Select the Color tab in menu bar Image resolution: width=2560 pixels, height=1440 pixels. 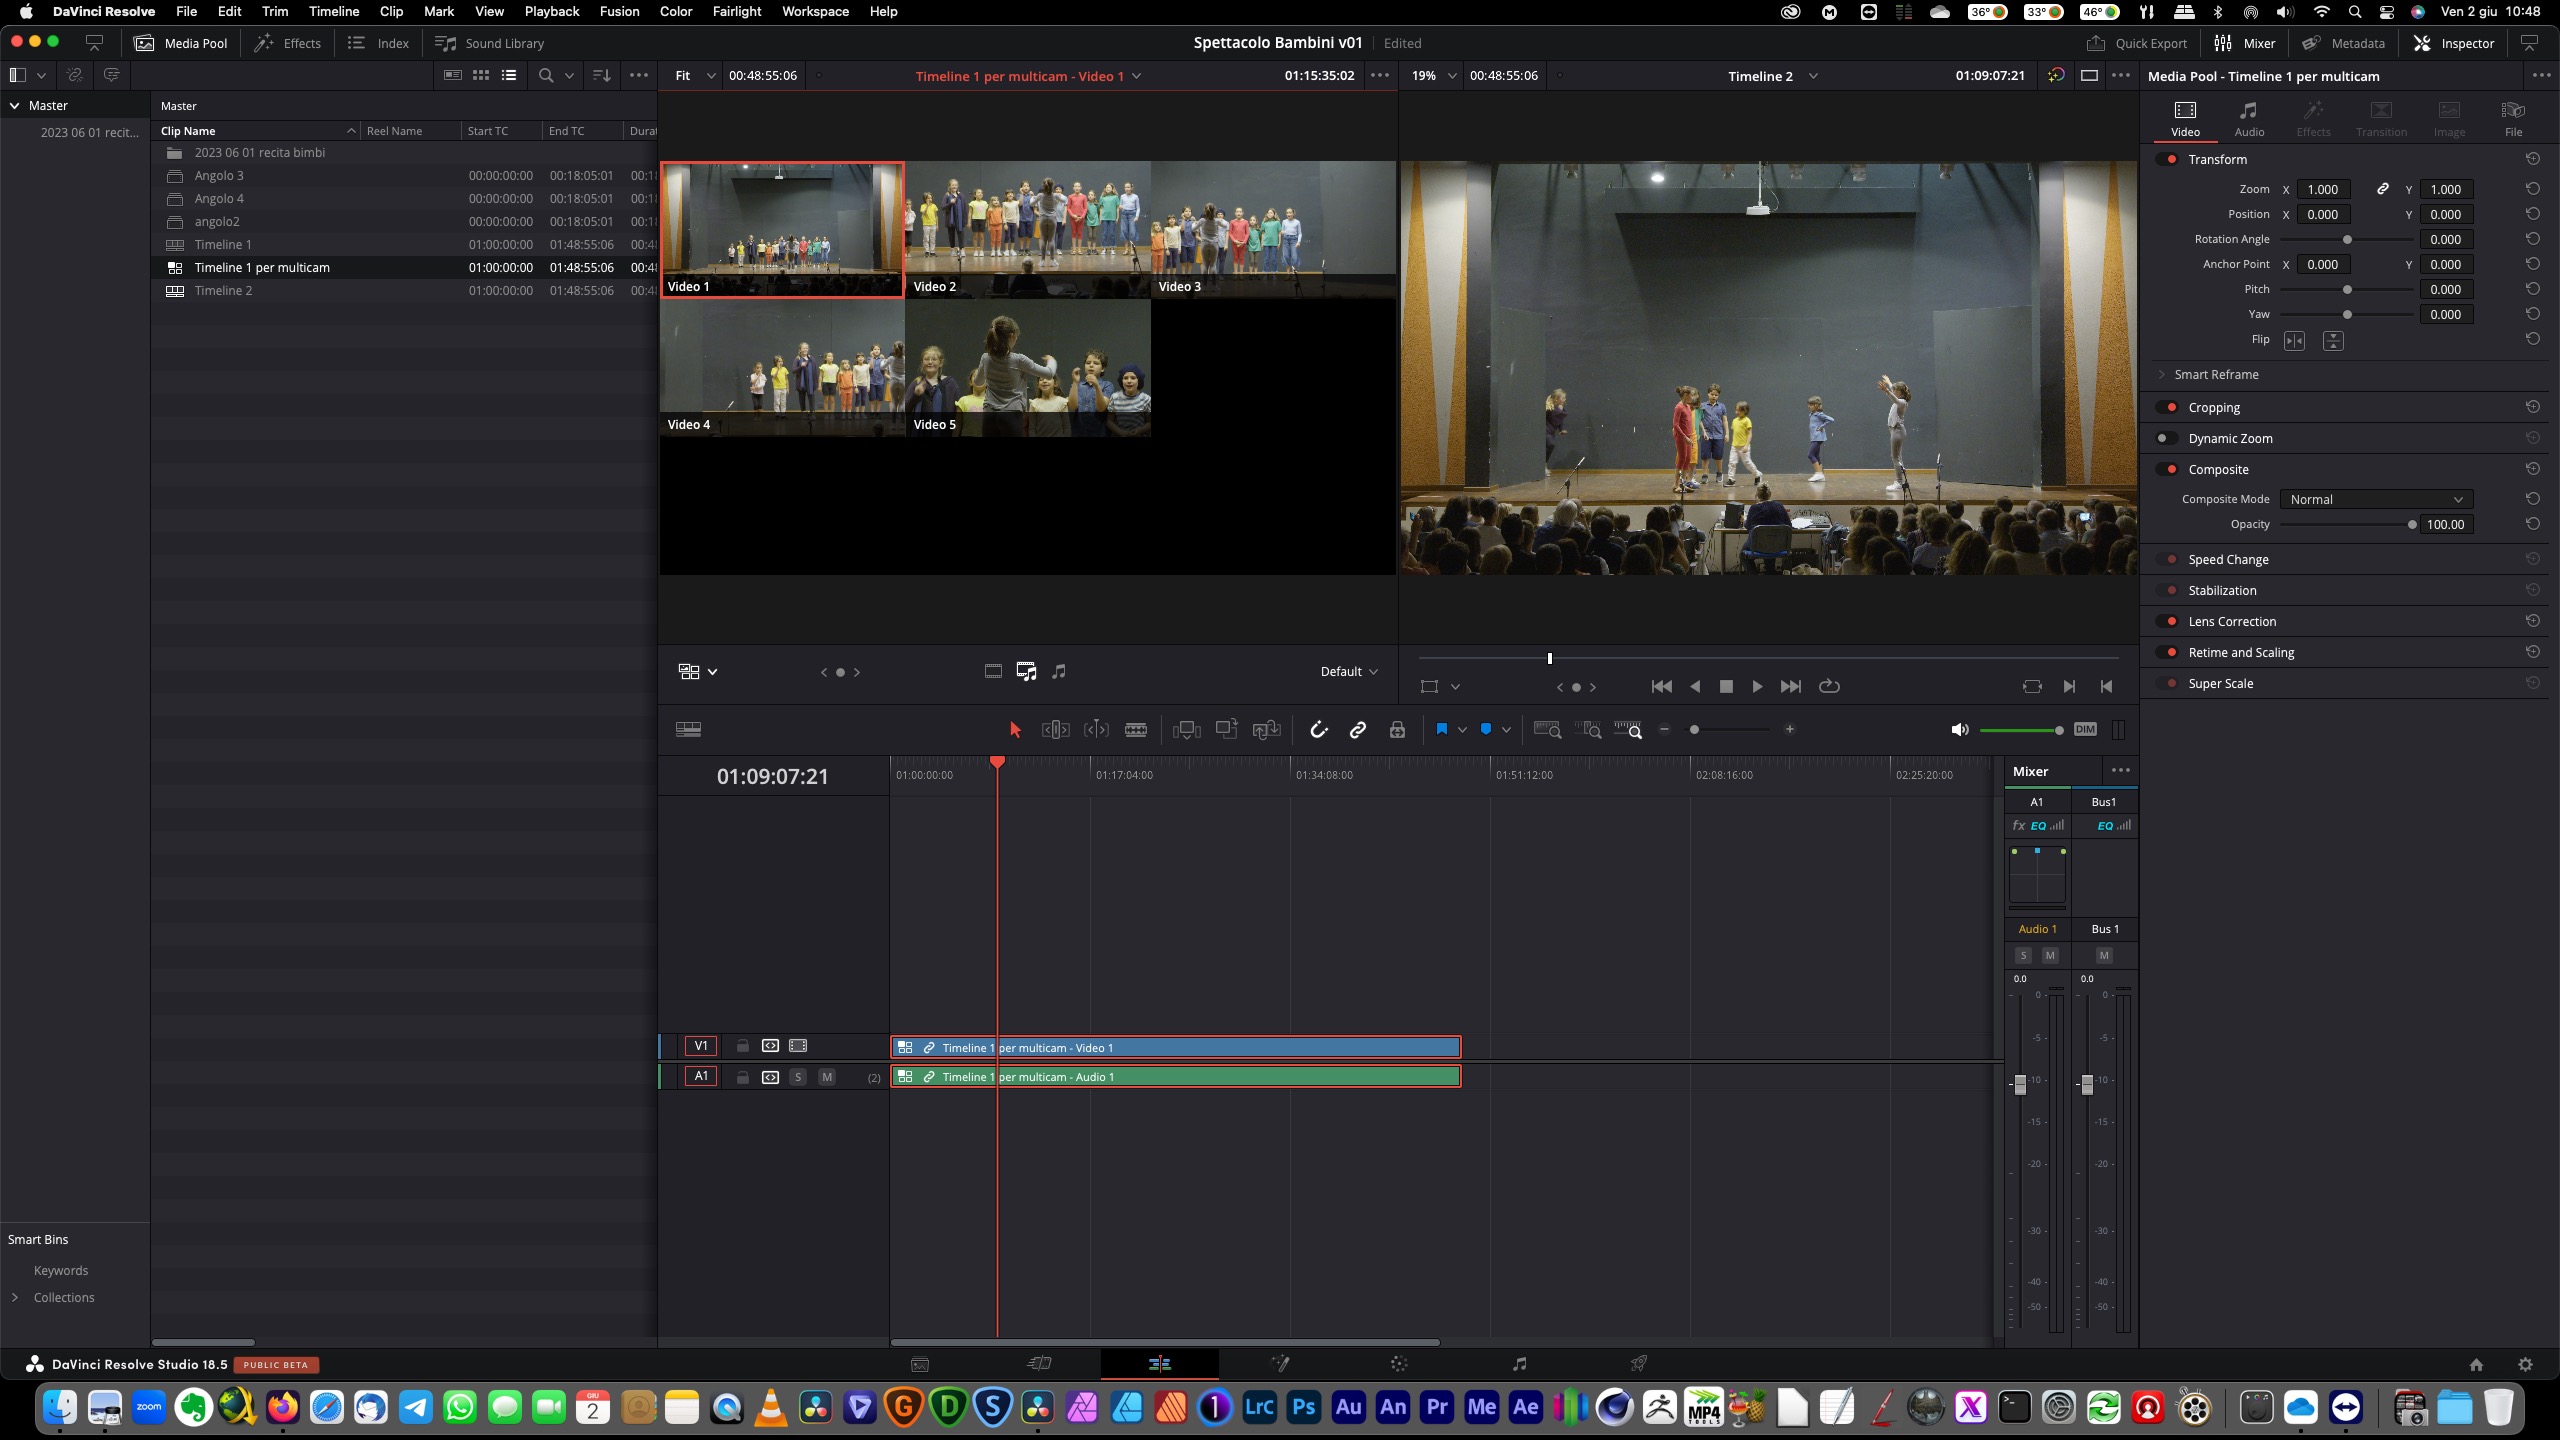[x=675, y=12]
